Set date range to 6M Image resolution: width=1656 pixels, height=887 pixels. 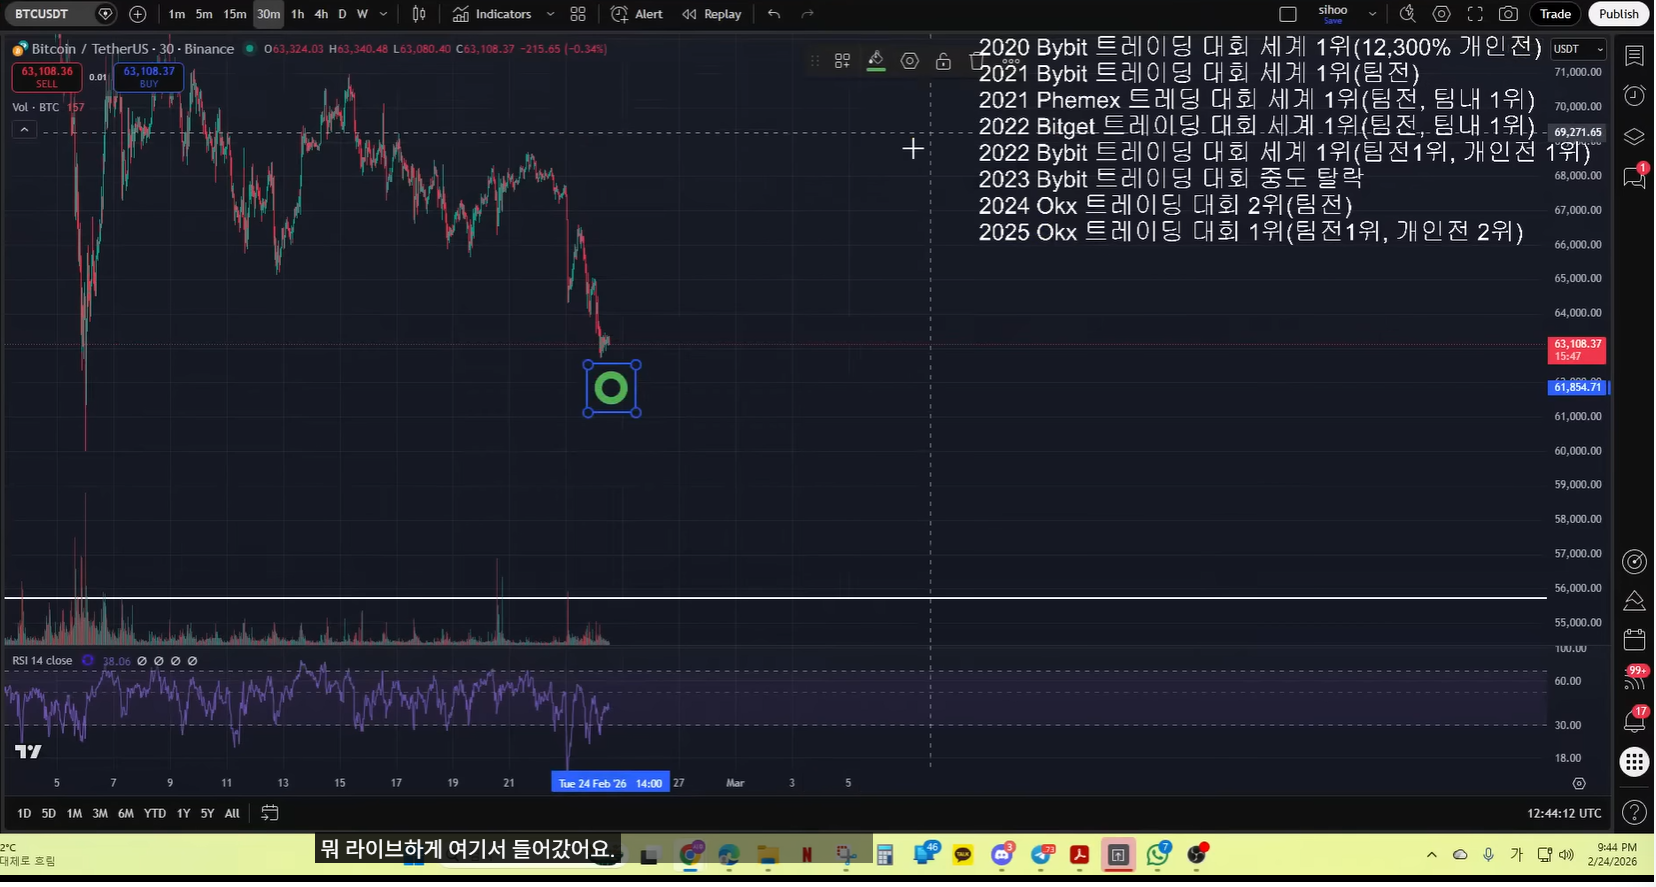point(126,813)
